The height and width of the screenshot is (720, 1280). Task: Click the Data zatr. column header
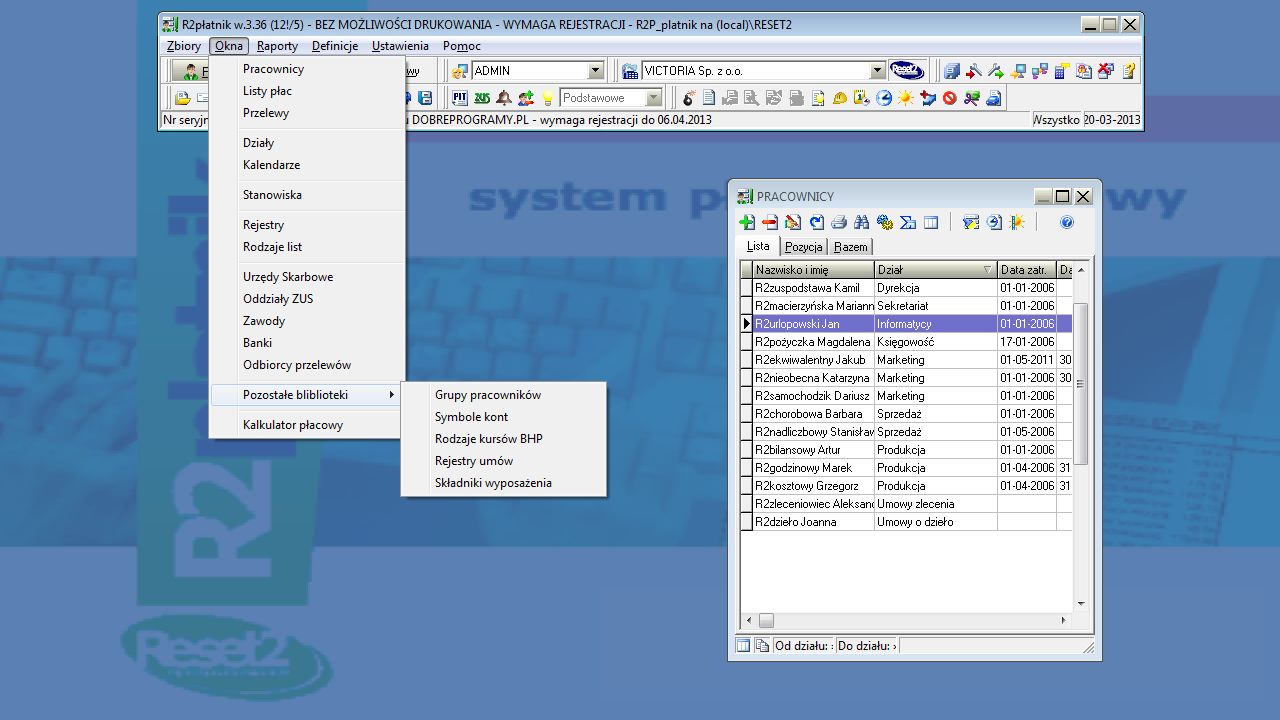coord(1027,270)
